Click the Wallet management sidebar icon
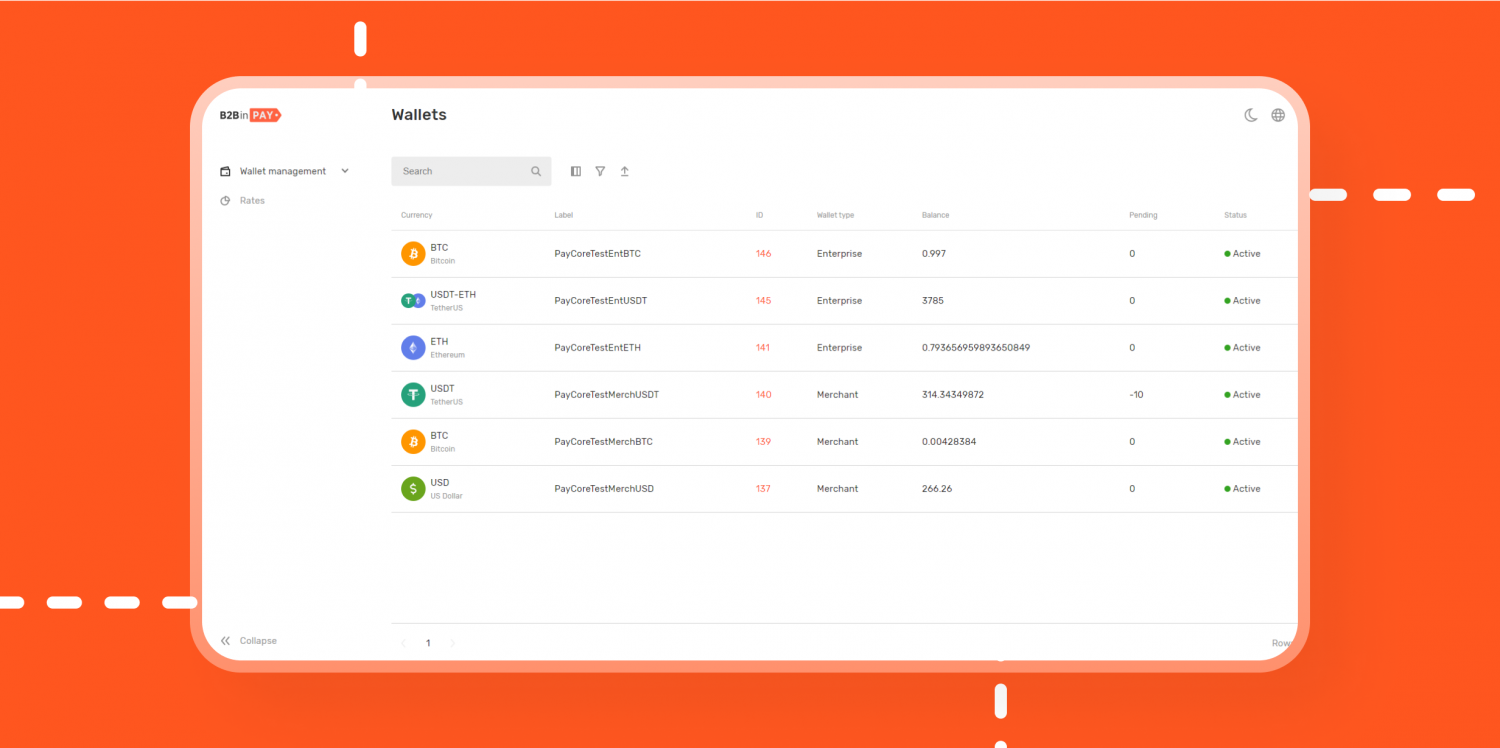Image resolution: width=1500 pixels, height=748 pixels. coord(225,170)
